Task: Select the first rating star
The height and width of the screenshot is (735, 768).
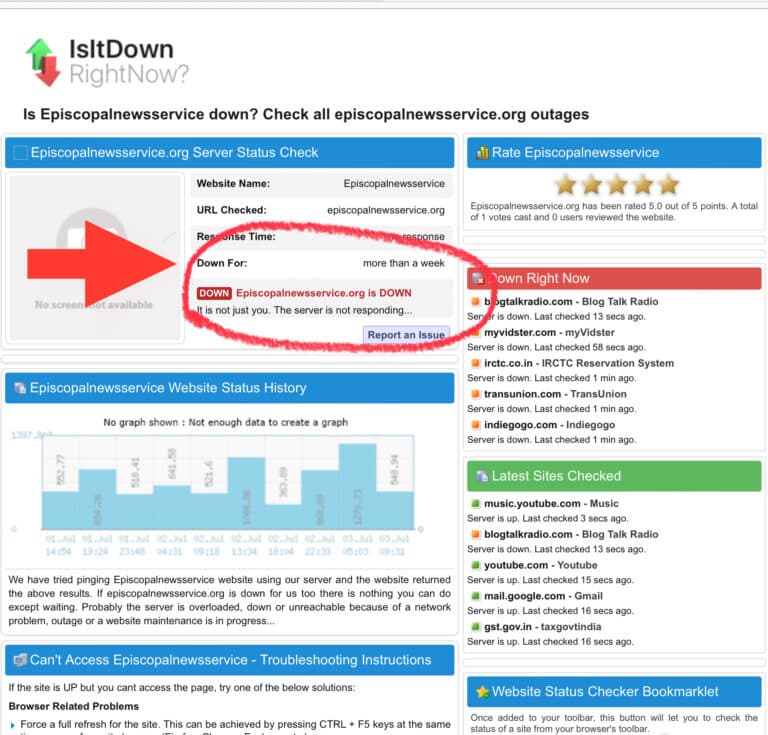Action: (566, 185)
